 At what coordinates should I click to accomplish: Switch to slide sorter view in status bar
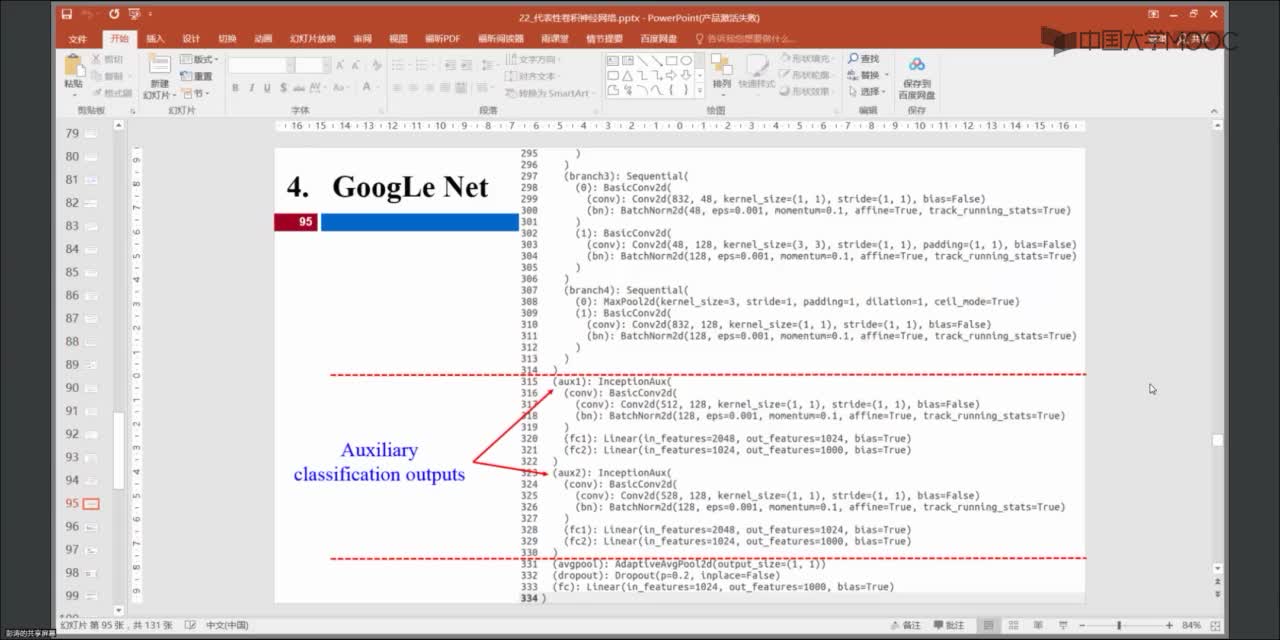pyautogui.click(x=1012, y=626)
